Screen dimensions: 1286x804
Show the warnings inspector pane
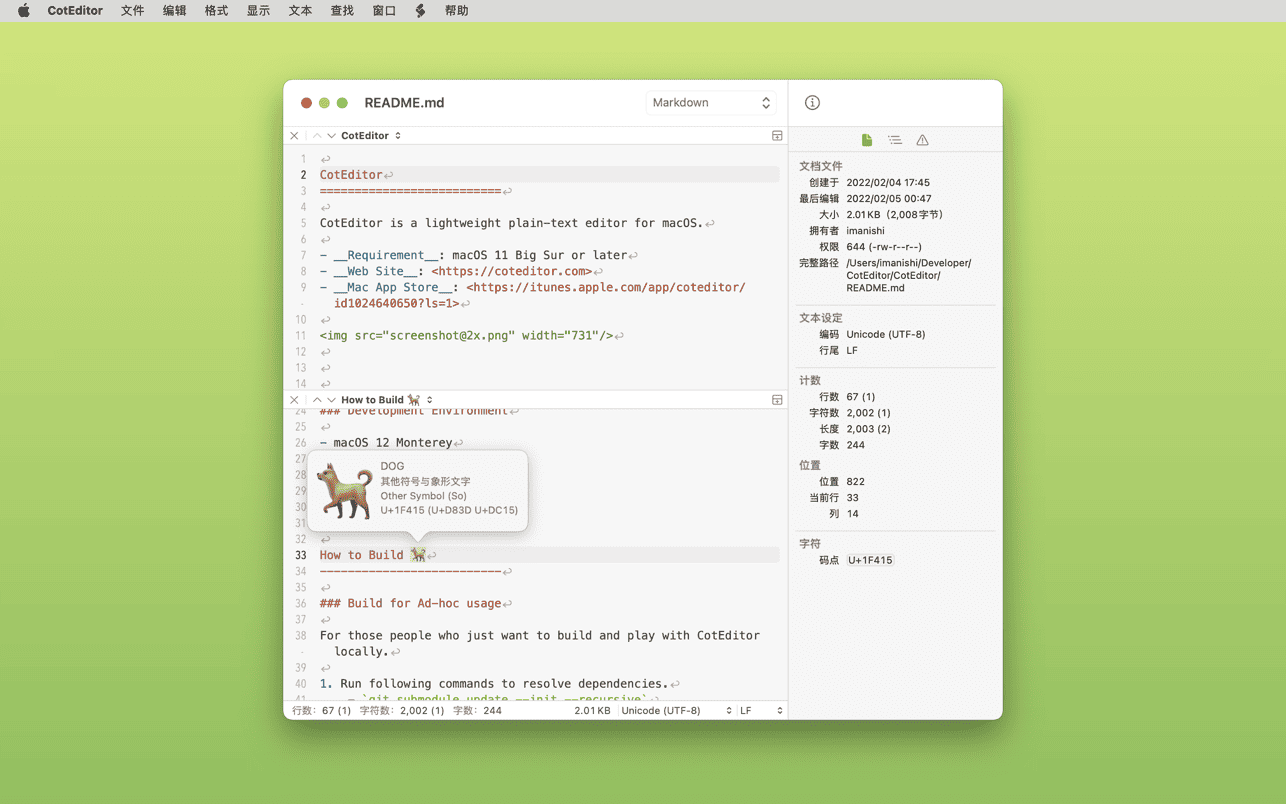pyautogui.click(x=922, y=140)
